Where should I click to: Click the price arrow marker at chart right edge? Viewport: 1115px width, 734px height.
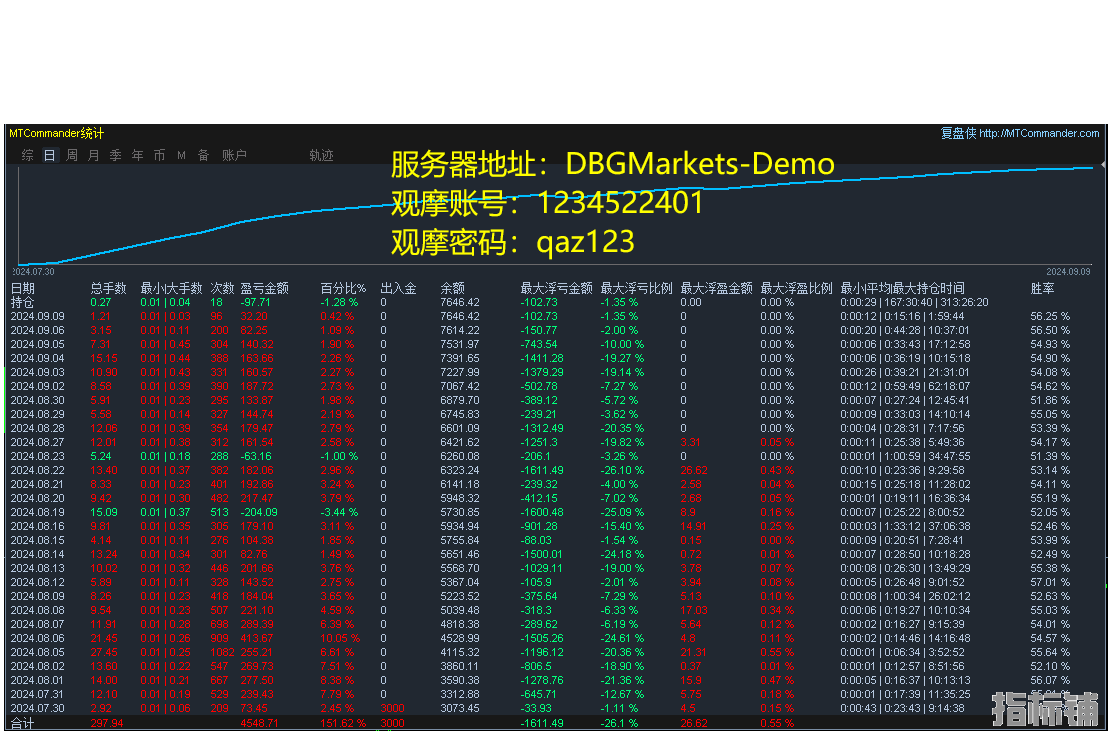point(1103,165)
